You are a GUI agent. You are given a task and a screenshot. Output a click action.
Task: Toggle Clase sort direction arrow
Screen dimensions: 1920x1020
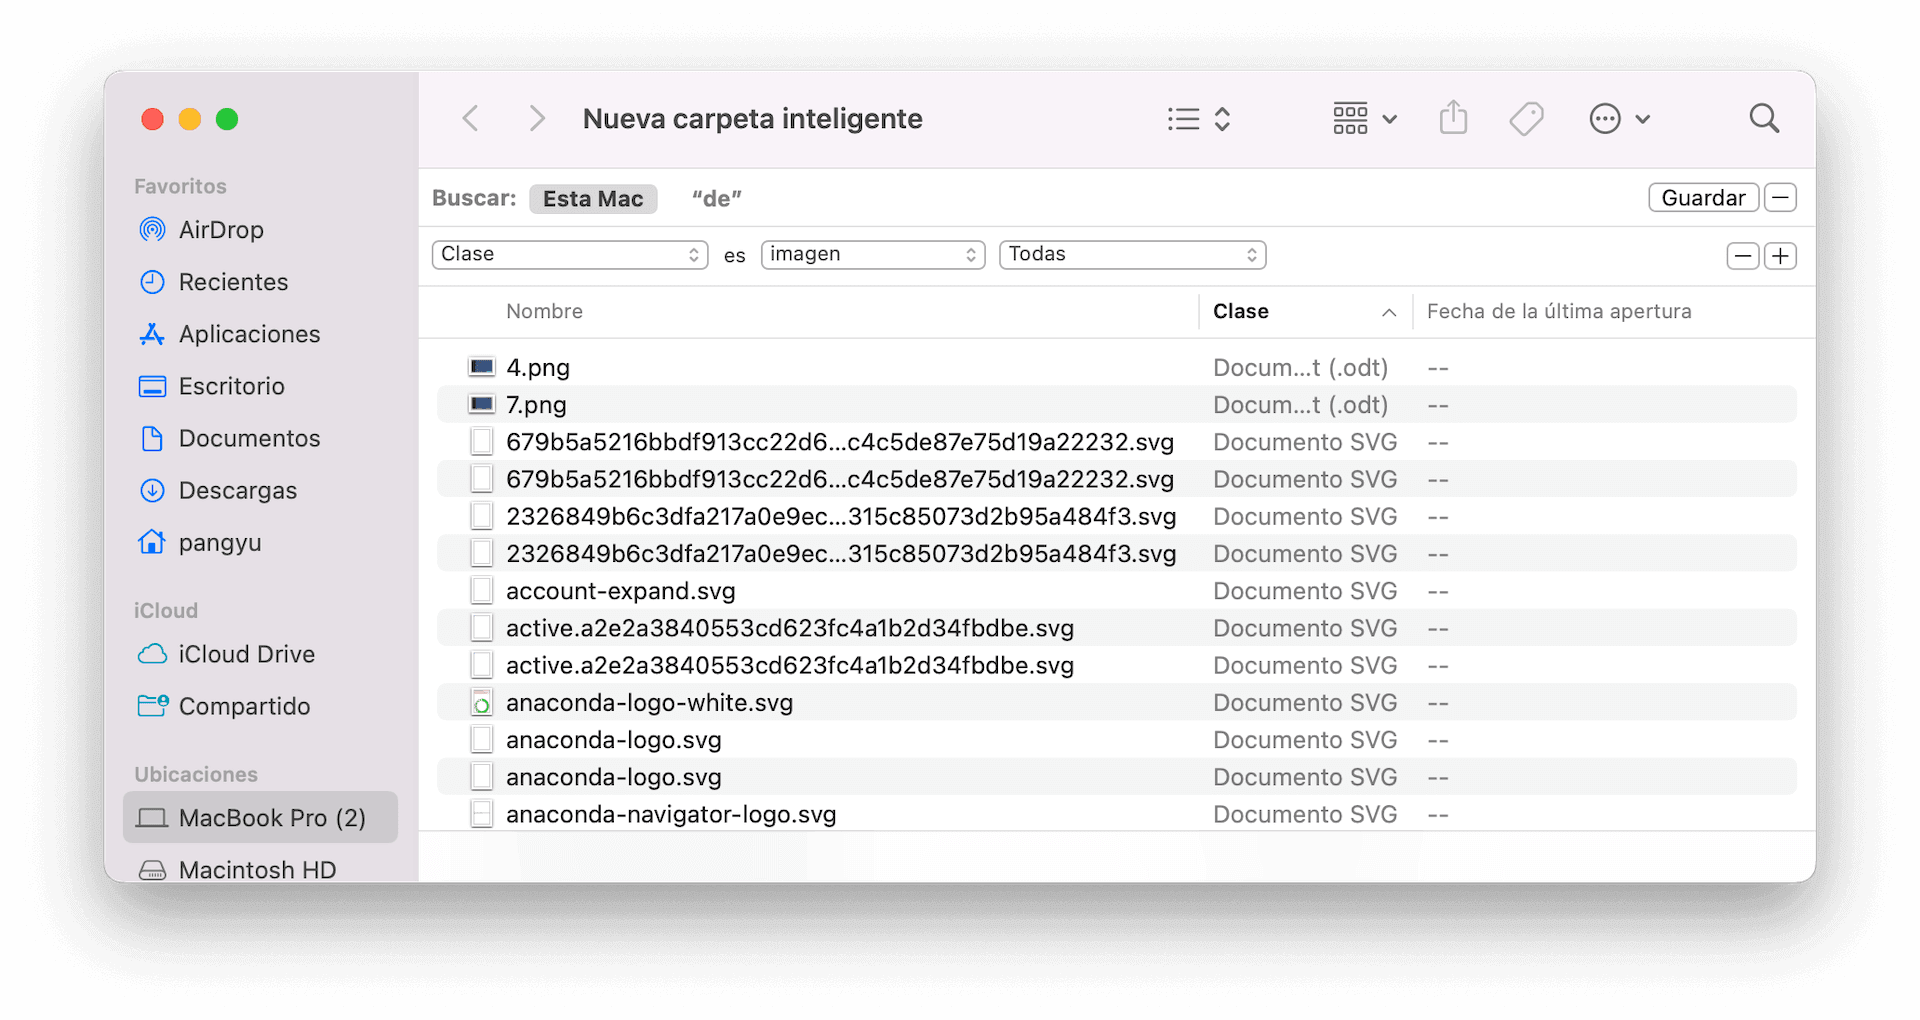tap(1389, 313)
